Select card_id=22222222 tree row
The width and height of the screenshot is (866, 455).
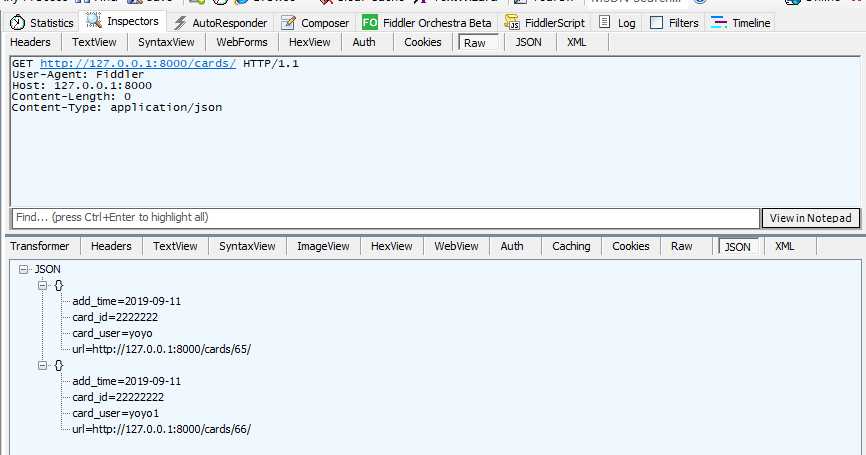coord(118,398)
